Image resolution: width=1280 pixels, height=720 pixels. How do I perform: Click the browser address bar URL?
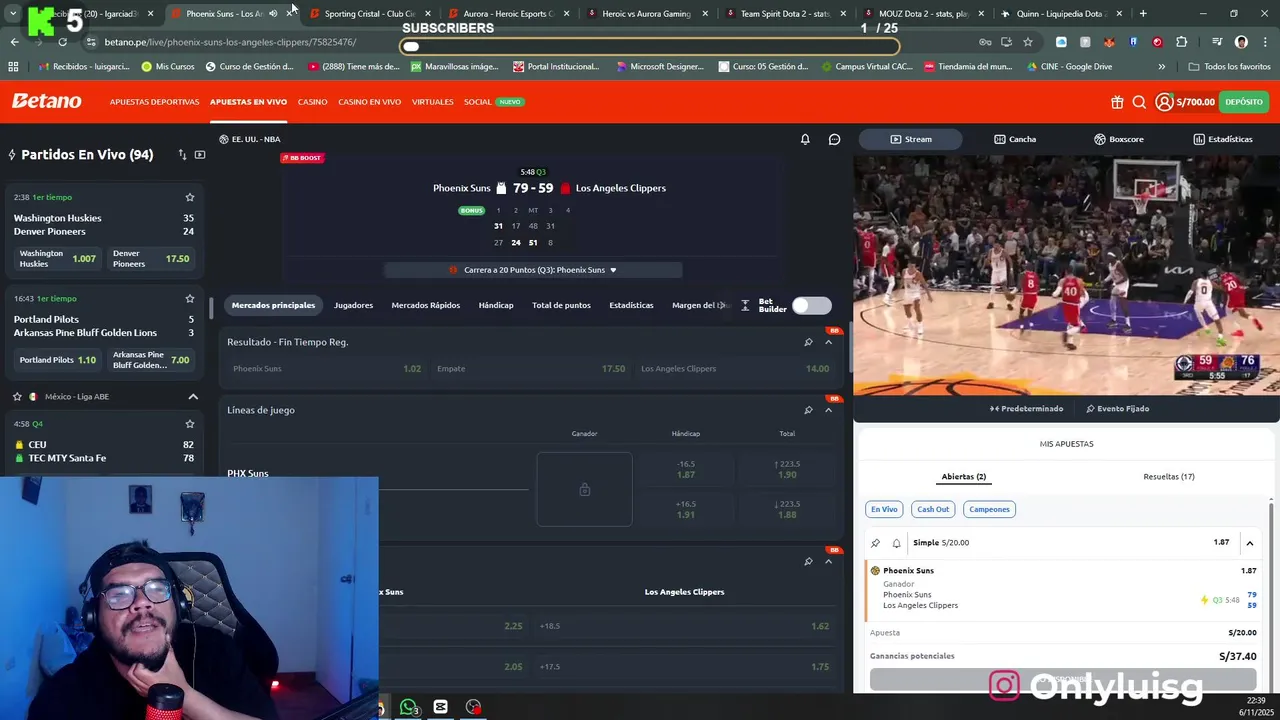coord(230,42)
